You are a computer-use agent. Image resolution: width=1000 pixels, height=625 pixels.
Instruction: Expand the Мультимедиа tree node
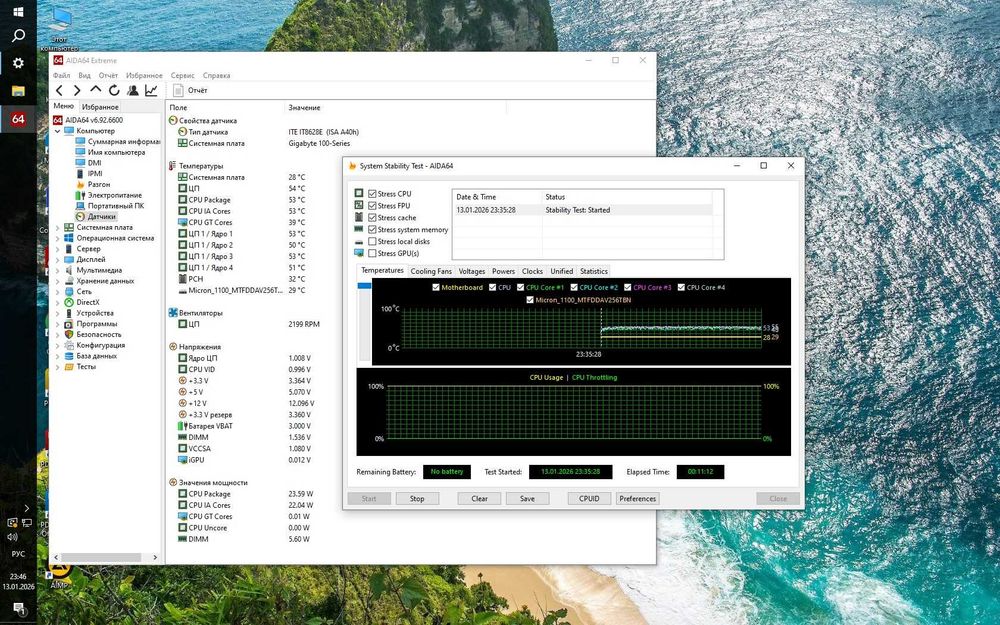coord(57,270)
